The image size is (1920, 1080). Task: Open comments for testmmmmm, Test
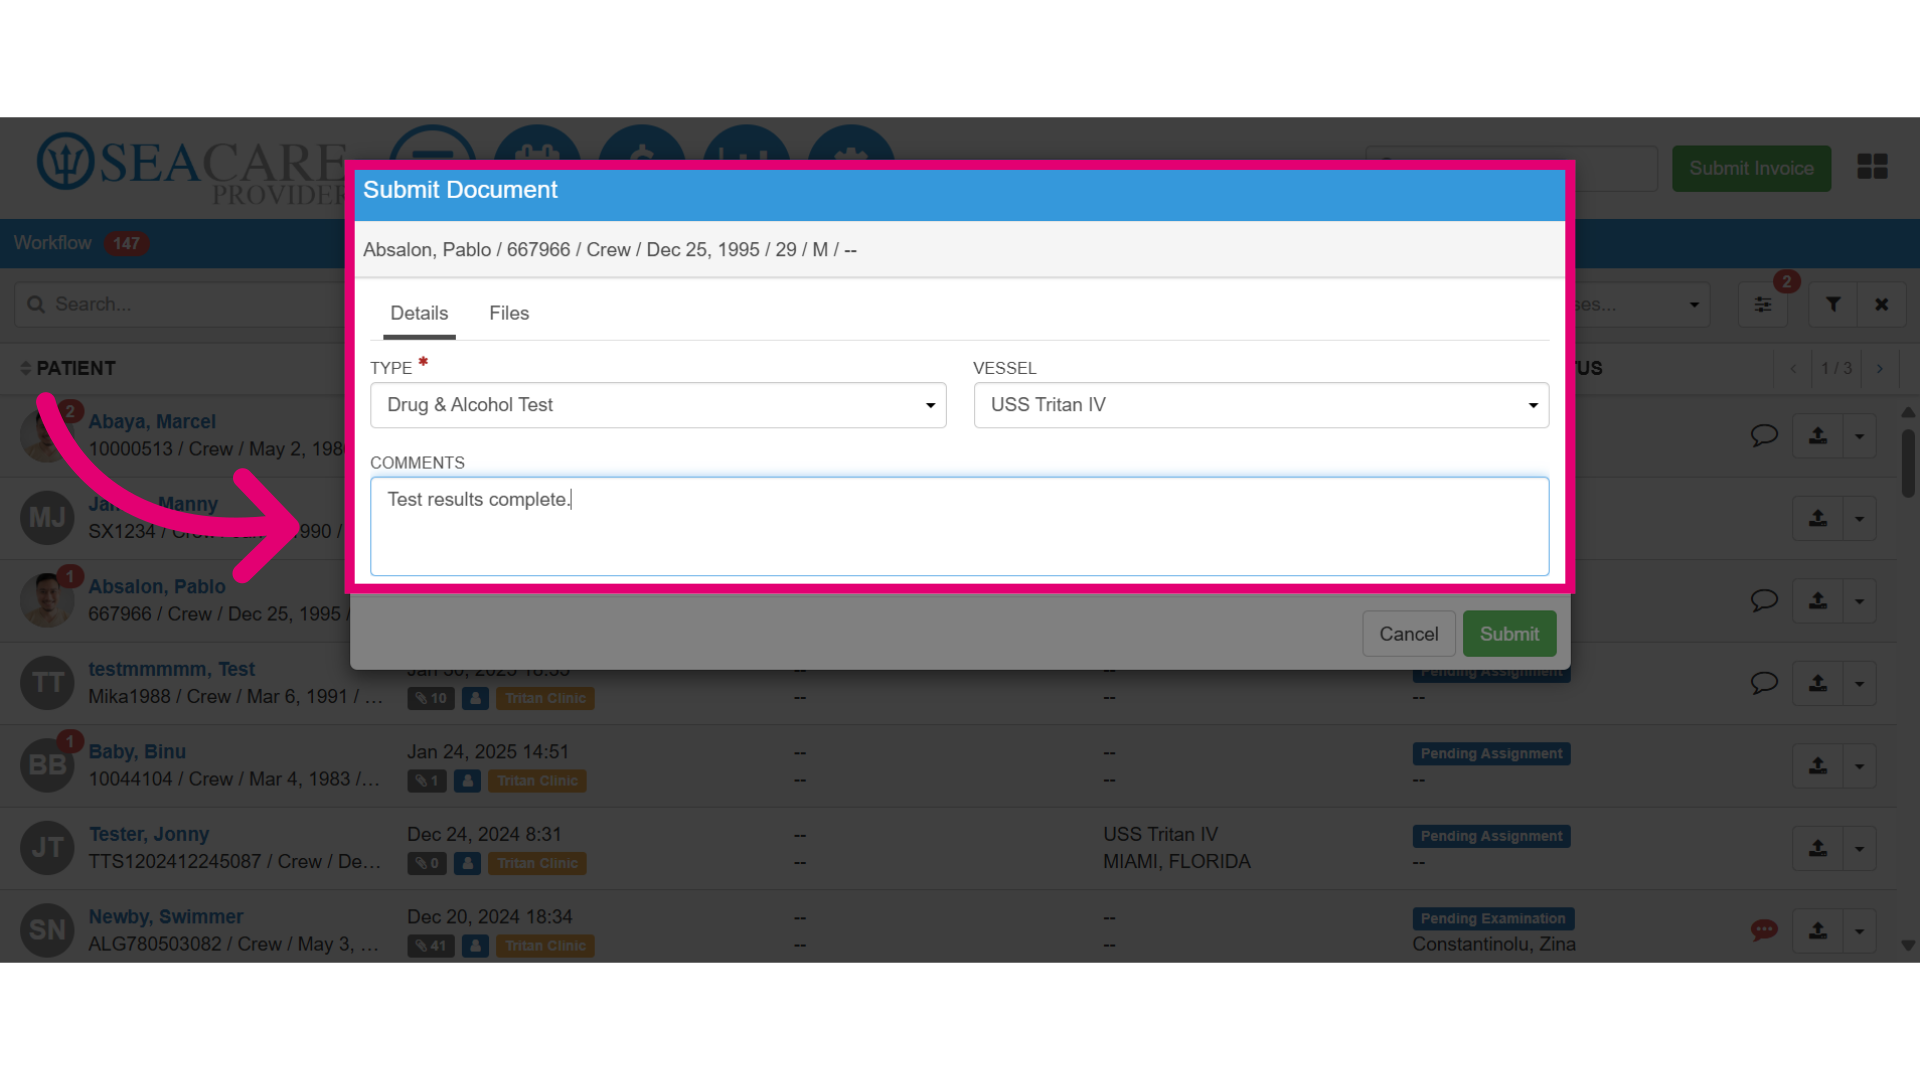(1764, 683)
